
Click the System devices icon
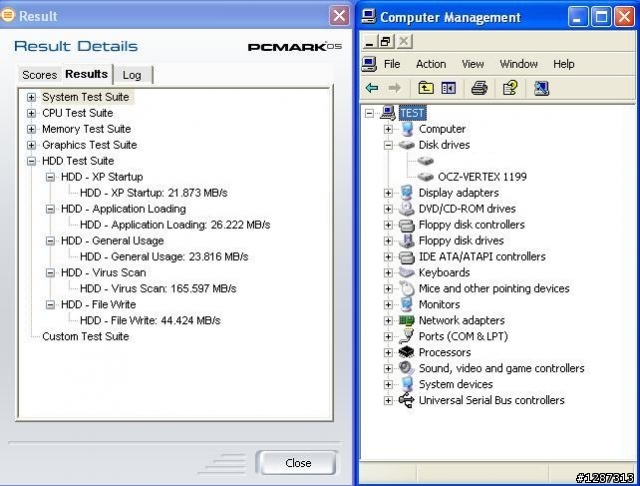pyautogui.click(x=407, y=384)
